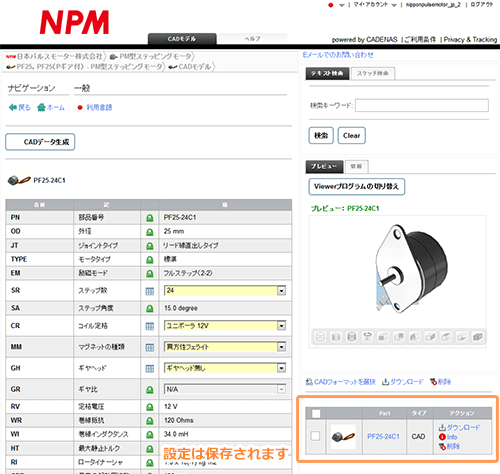Click last view icon in preview toolbar
The image size is (500, 474).
[477, 337]
